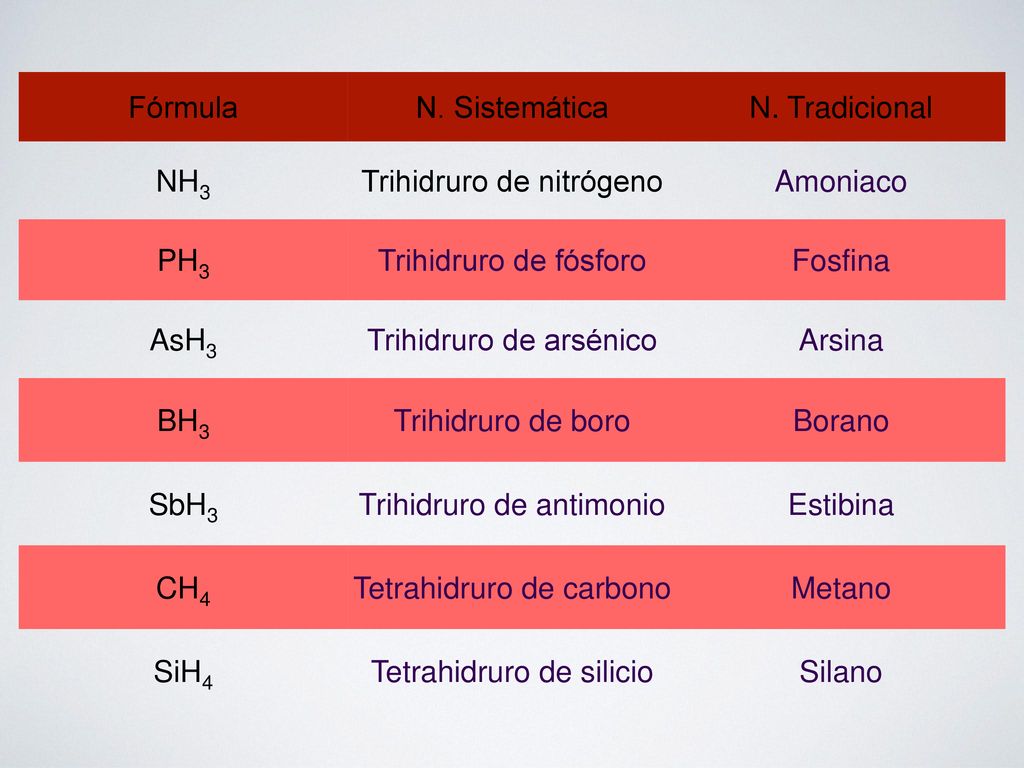Select the Trihidruro de nitrógeno text
Viewport: 1024px width, 768px height.
(512, 182)
